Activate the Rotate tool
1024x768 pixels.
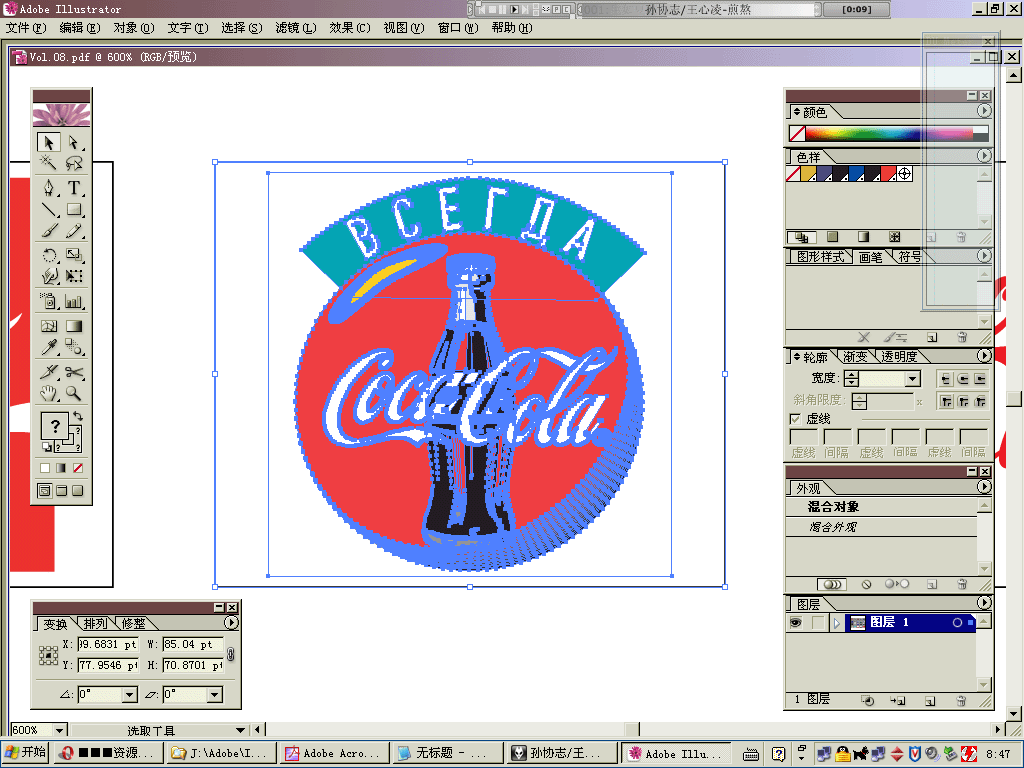click(49, 255)
